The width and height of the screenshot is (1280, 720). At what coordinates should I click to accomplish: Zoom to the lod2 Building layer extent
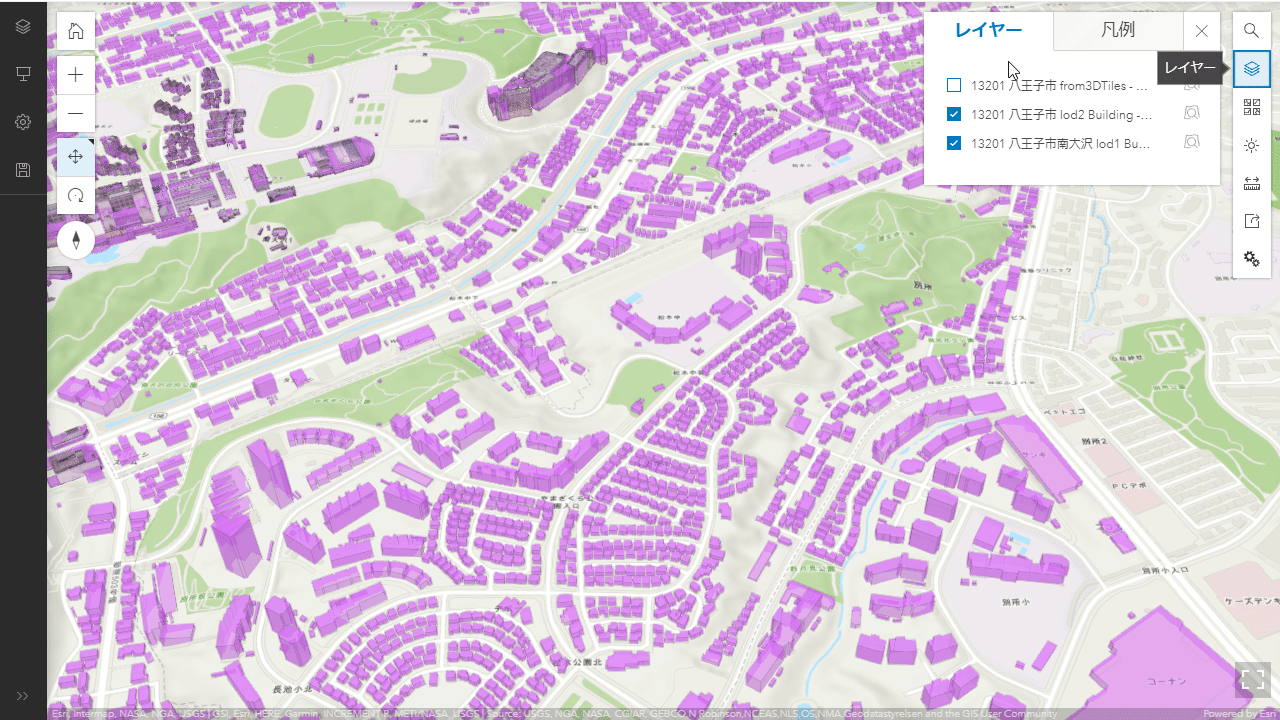pyautogui.click(x=1192, y=114)
